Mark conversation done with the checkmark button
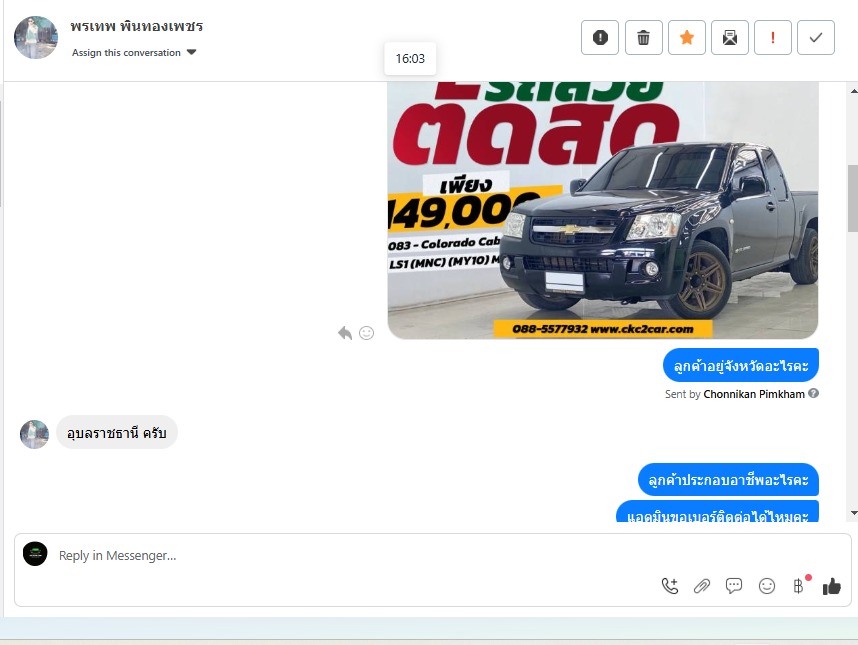The image size is (858, 645). tap(816, 38)
